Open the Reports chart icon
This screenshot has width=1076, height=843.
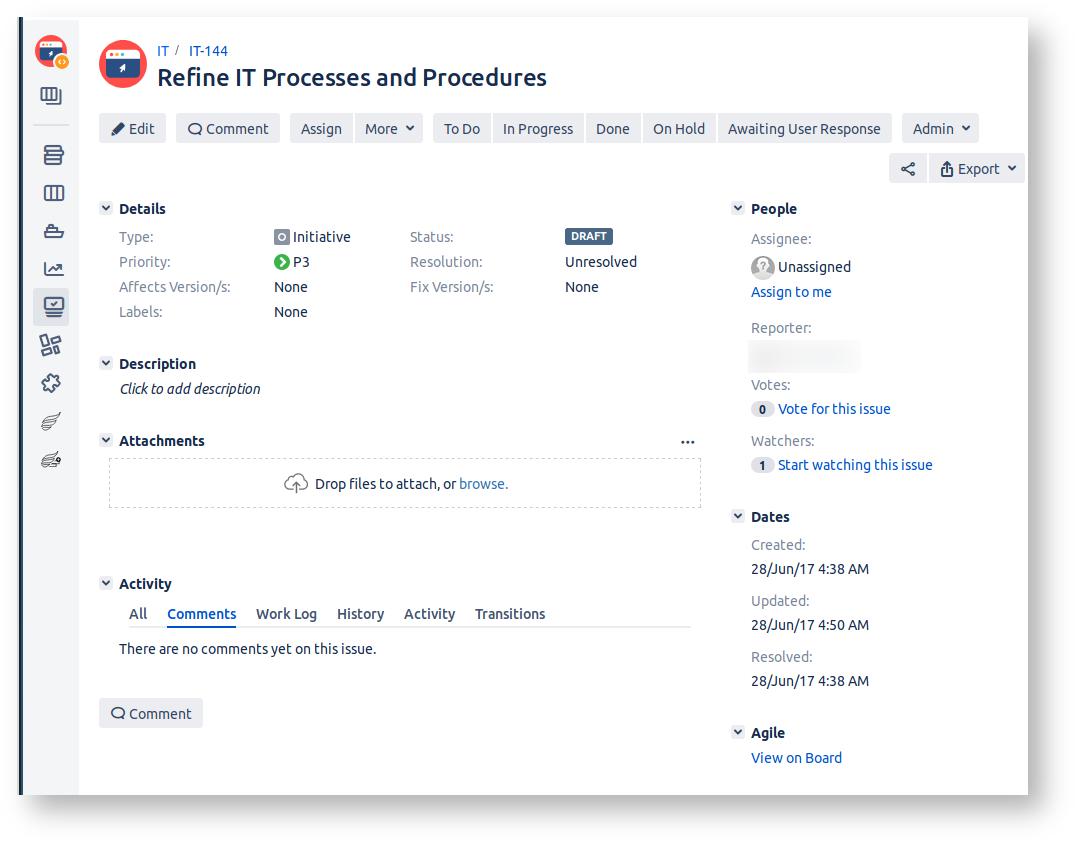tap(52, 269)
